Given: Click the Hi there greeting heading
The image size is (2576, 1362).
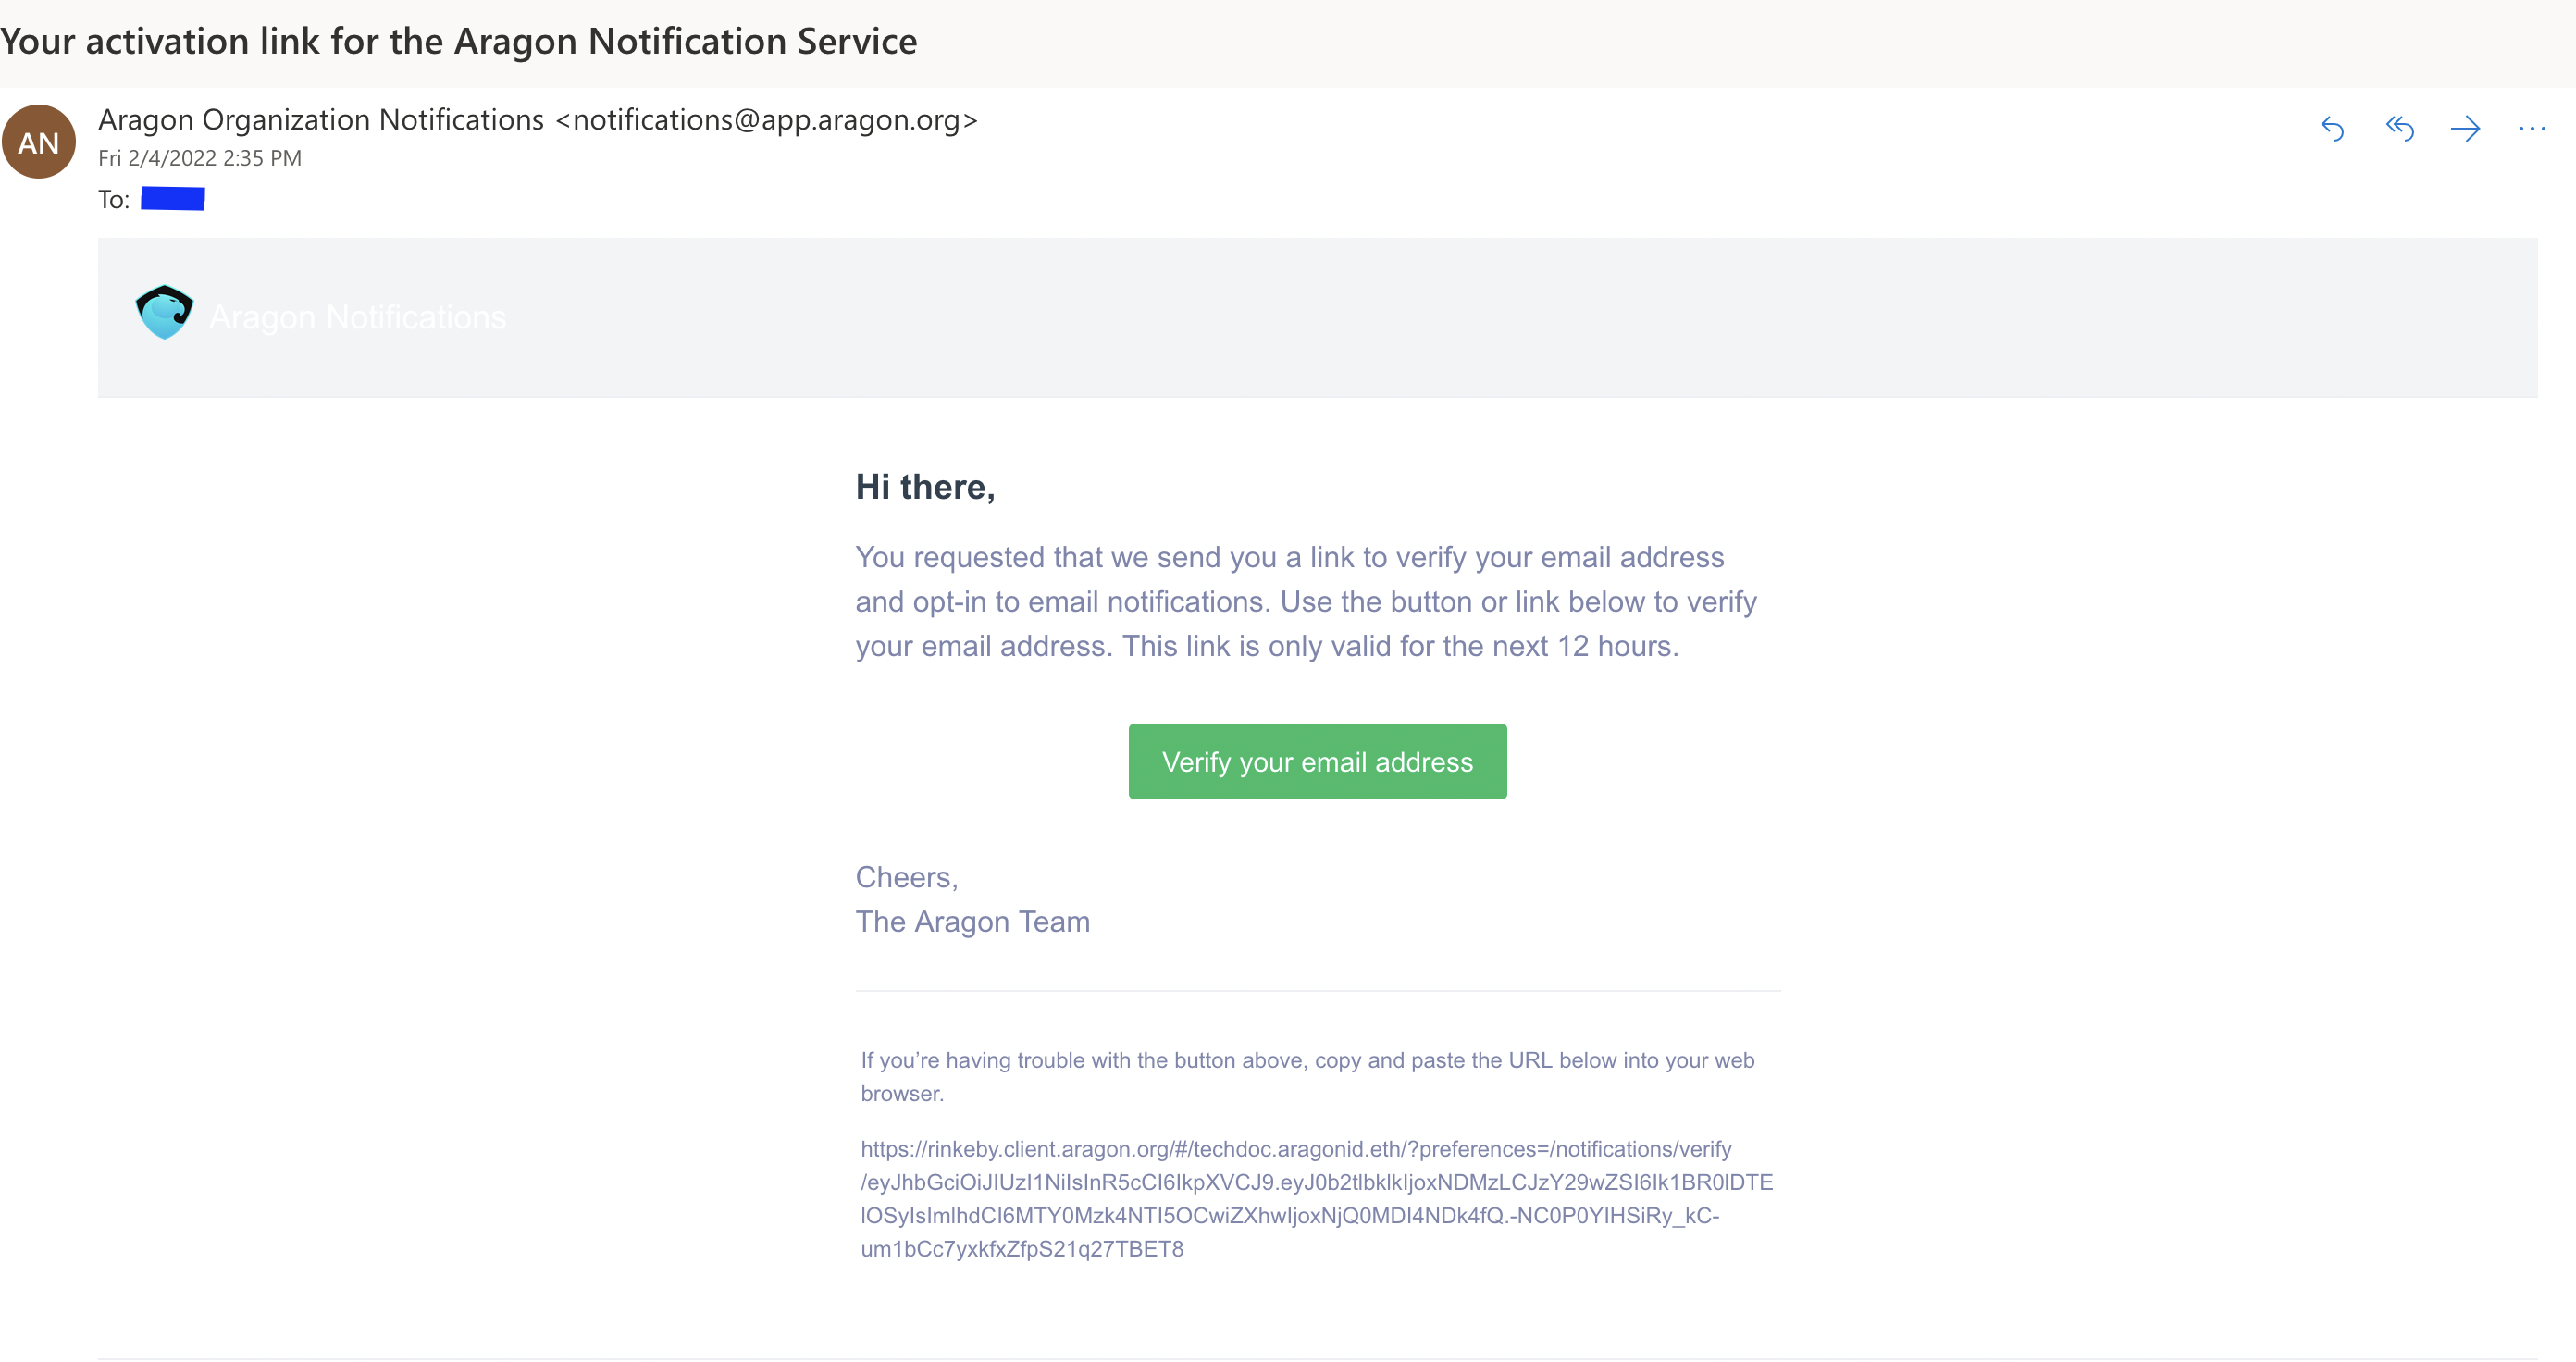Looking at the screenshot, I should [x=925, y=487].
